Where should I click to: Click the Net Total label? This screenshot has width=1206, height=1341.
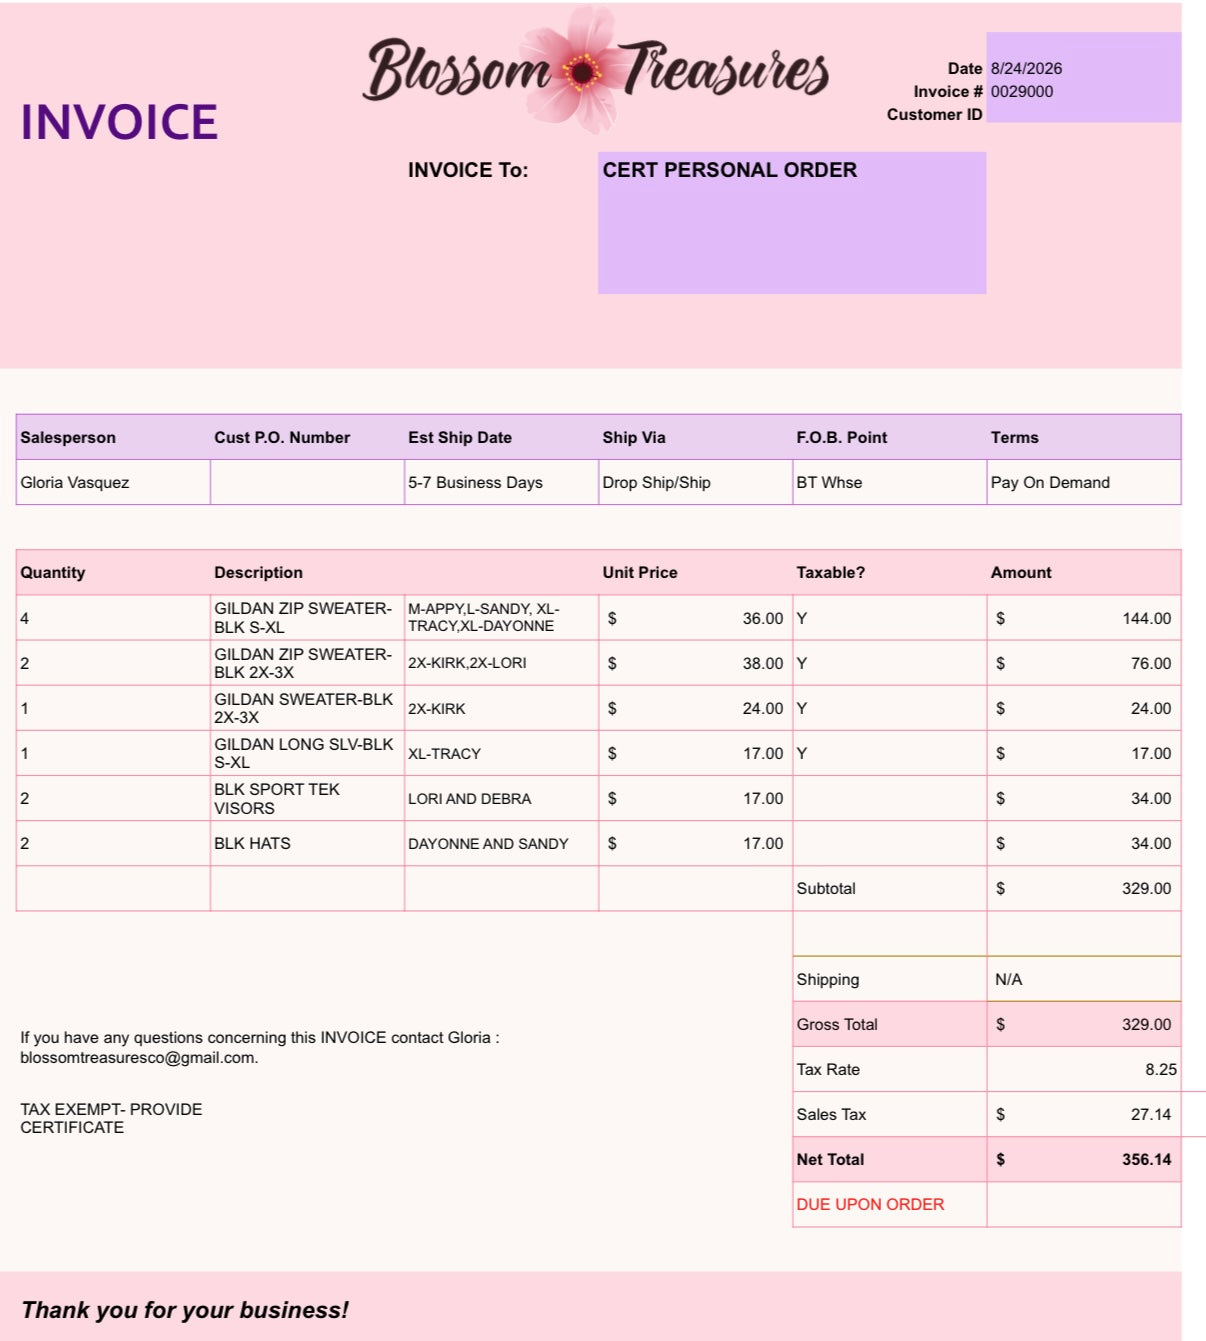(x=830, y=1159)
